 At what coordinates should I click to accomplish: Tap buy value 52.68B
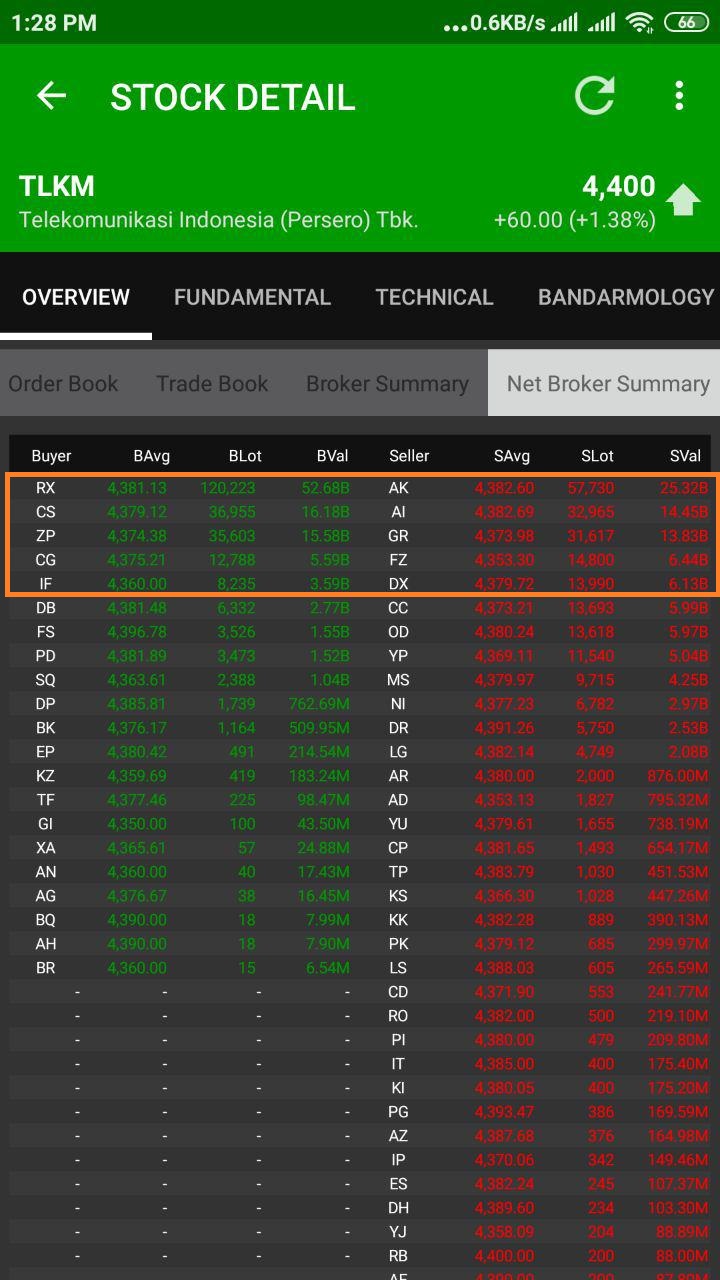click(x=325, y=488)
